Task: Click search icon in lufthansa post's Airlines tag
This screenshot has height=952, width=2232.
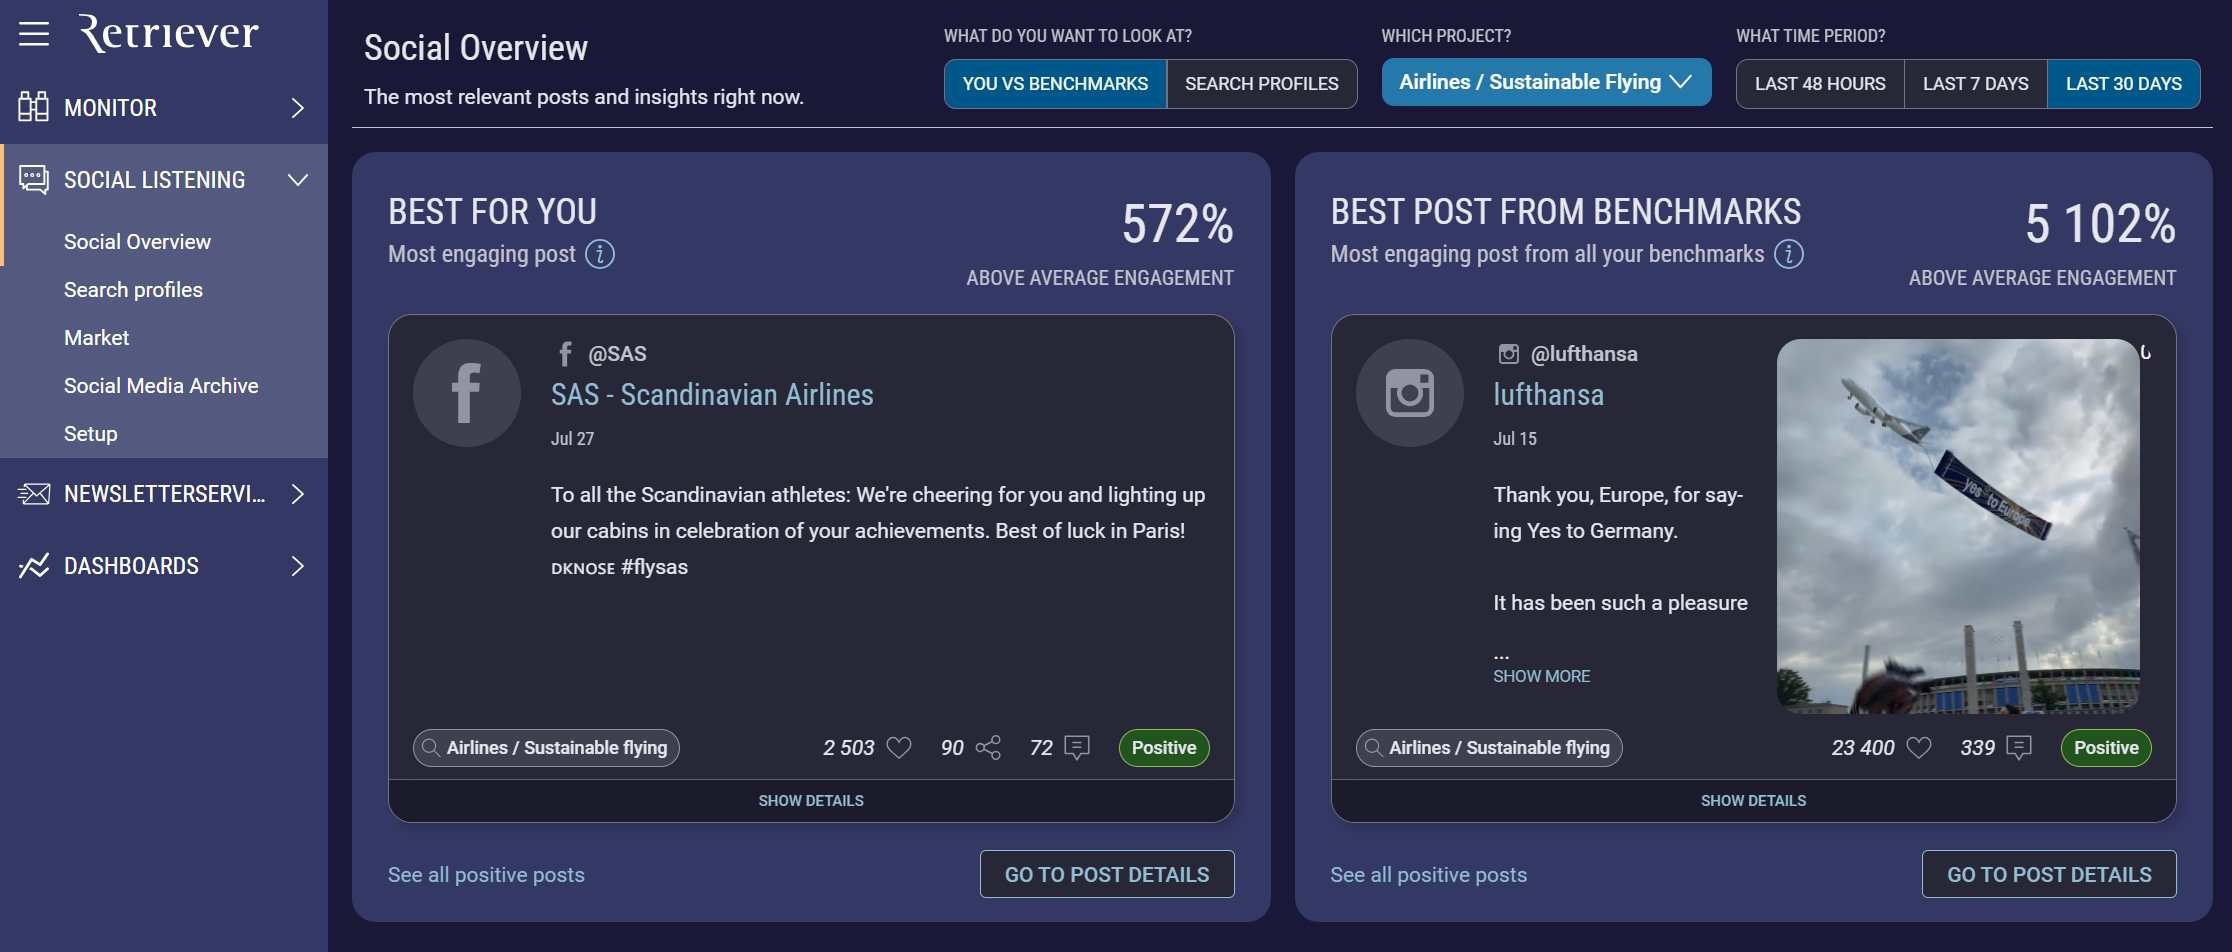Action: (x=1374, y=748)
